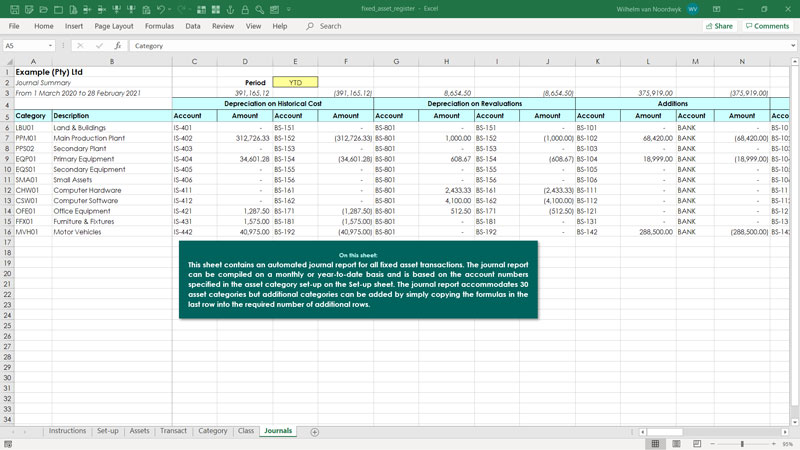Screen dimensions: 800x450
Task: Click the New sheet plus icon
Action: [315, 432]
